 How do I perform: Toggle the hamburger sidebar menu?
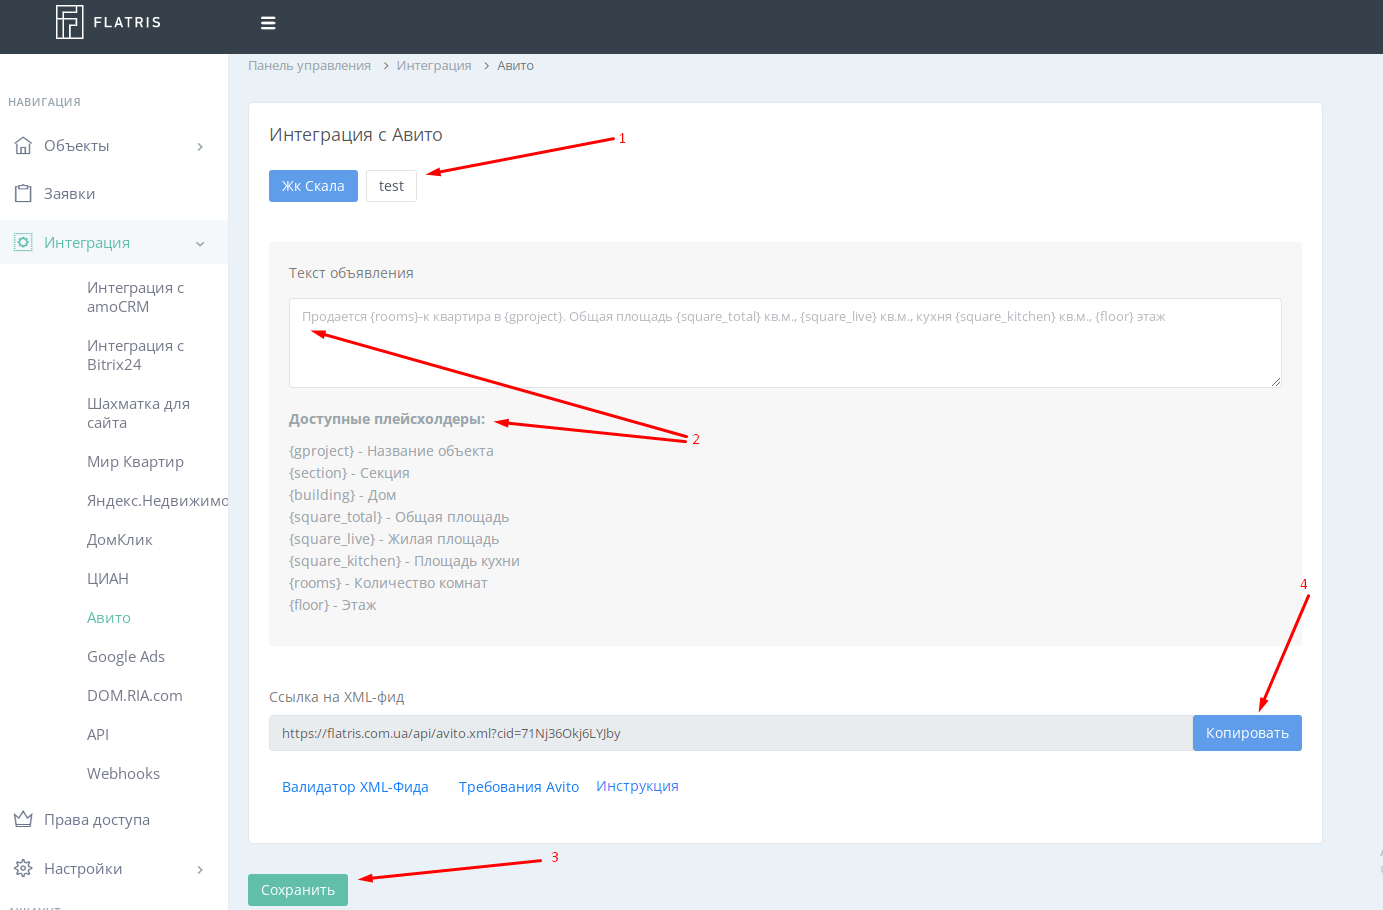coord(268,23)
